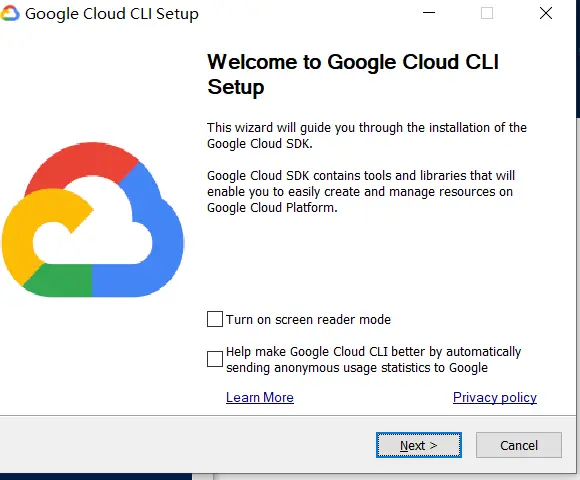Click the large Google Cloud logo image
The image size is (580, 480).
pos(93,219)
